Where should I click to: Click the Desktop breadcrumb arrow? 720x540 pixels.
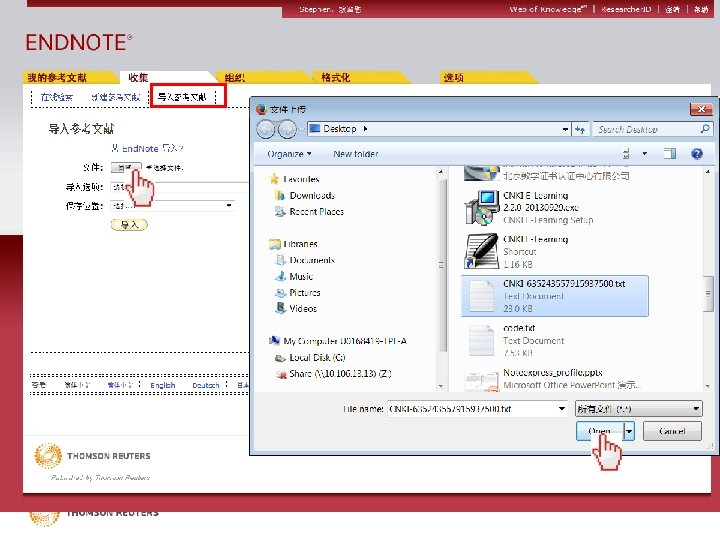[x=366, y=129]
